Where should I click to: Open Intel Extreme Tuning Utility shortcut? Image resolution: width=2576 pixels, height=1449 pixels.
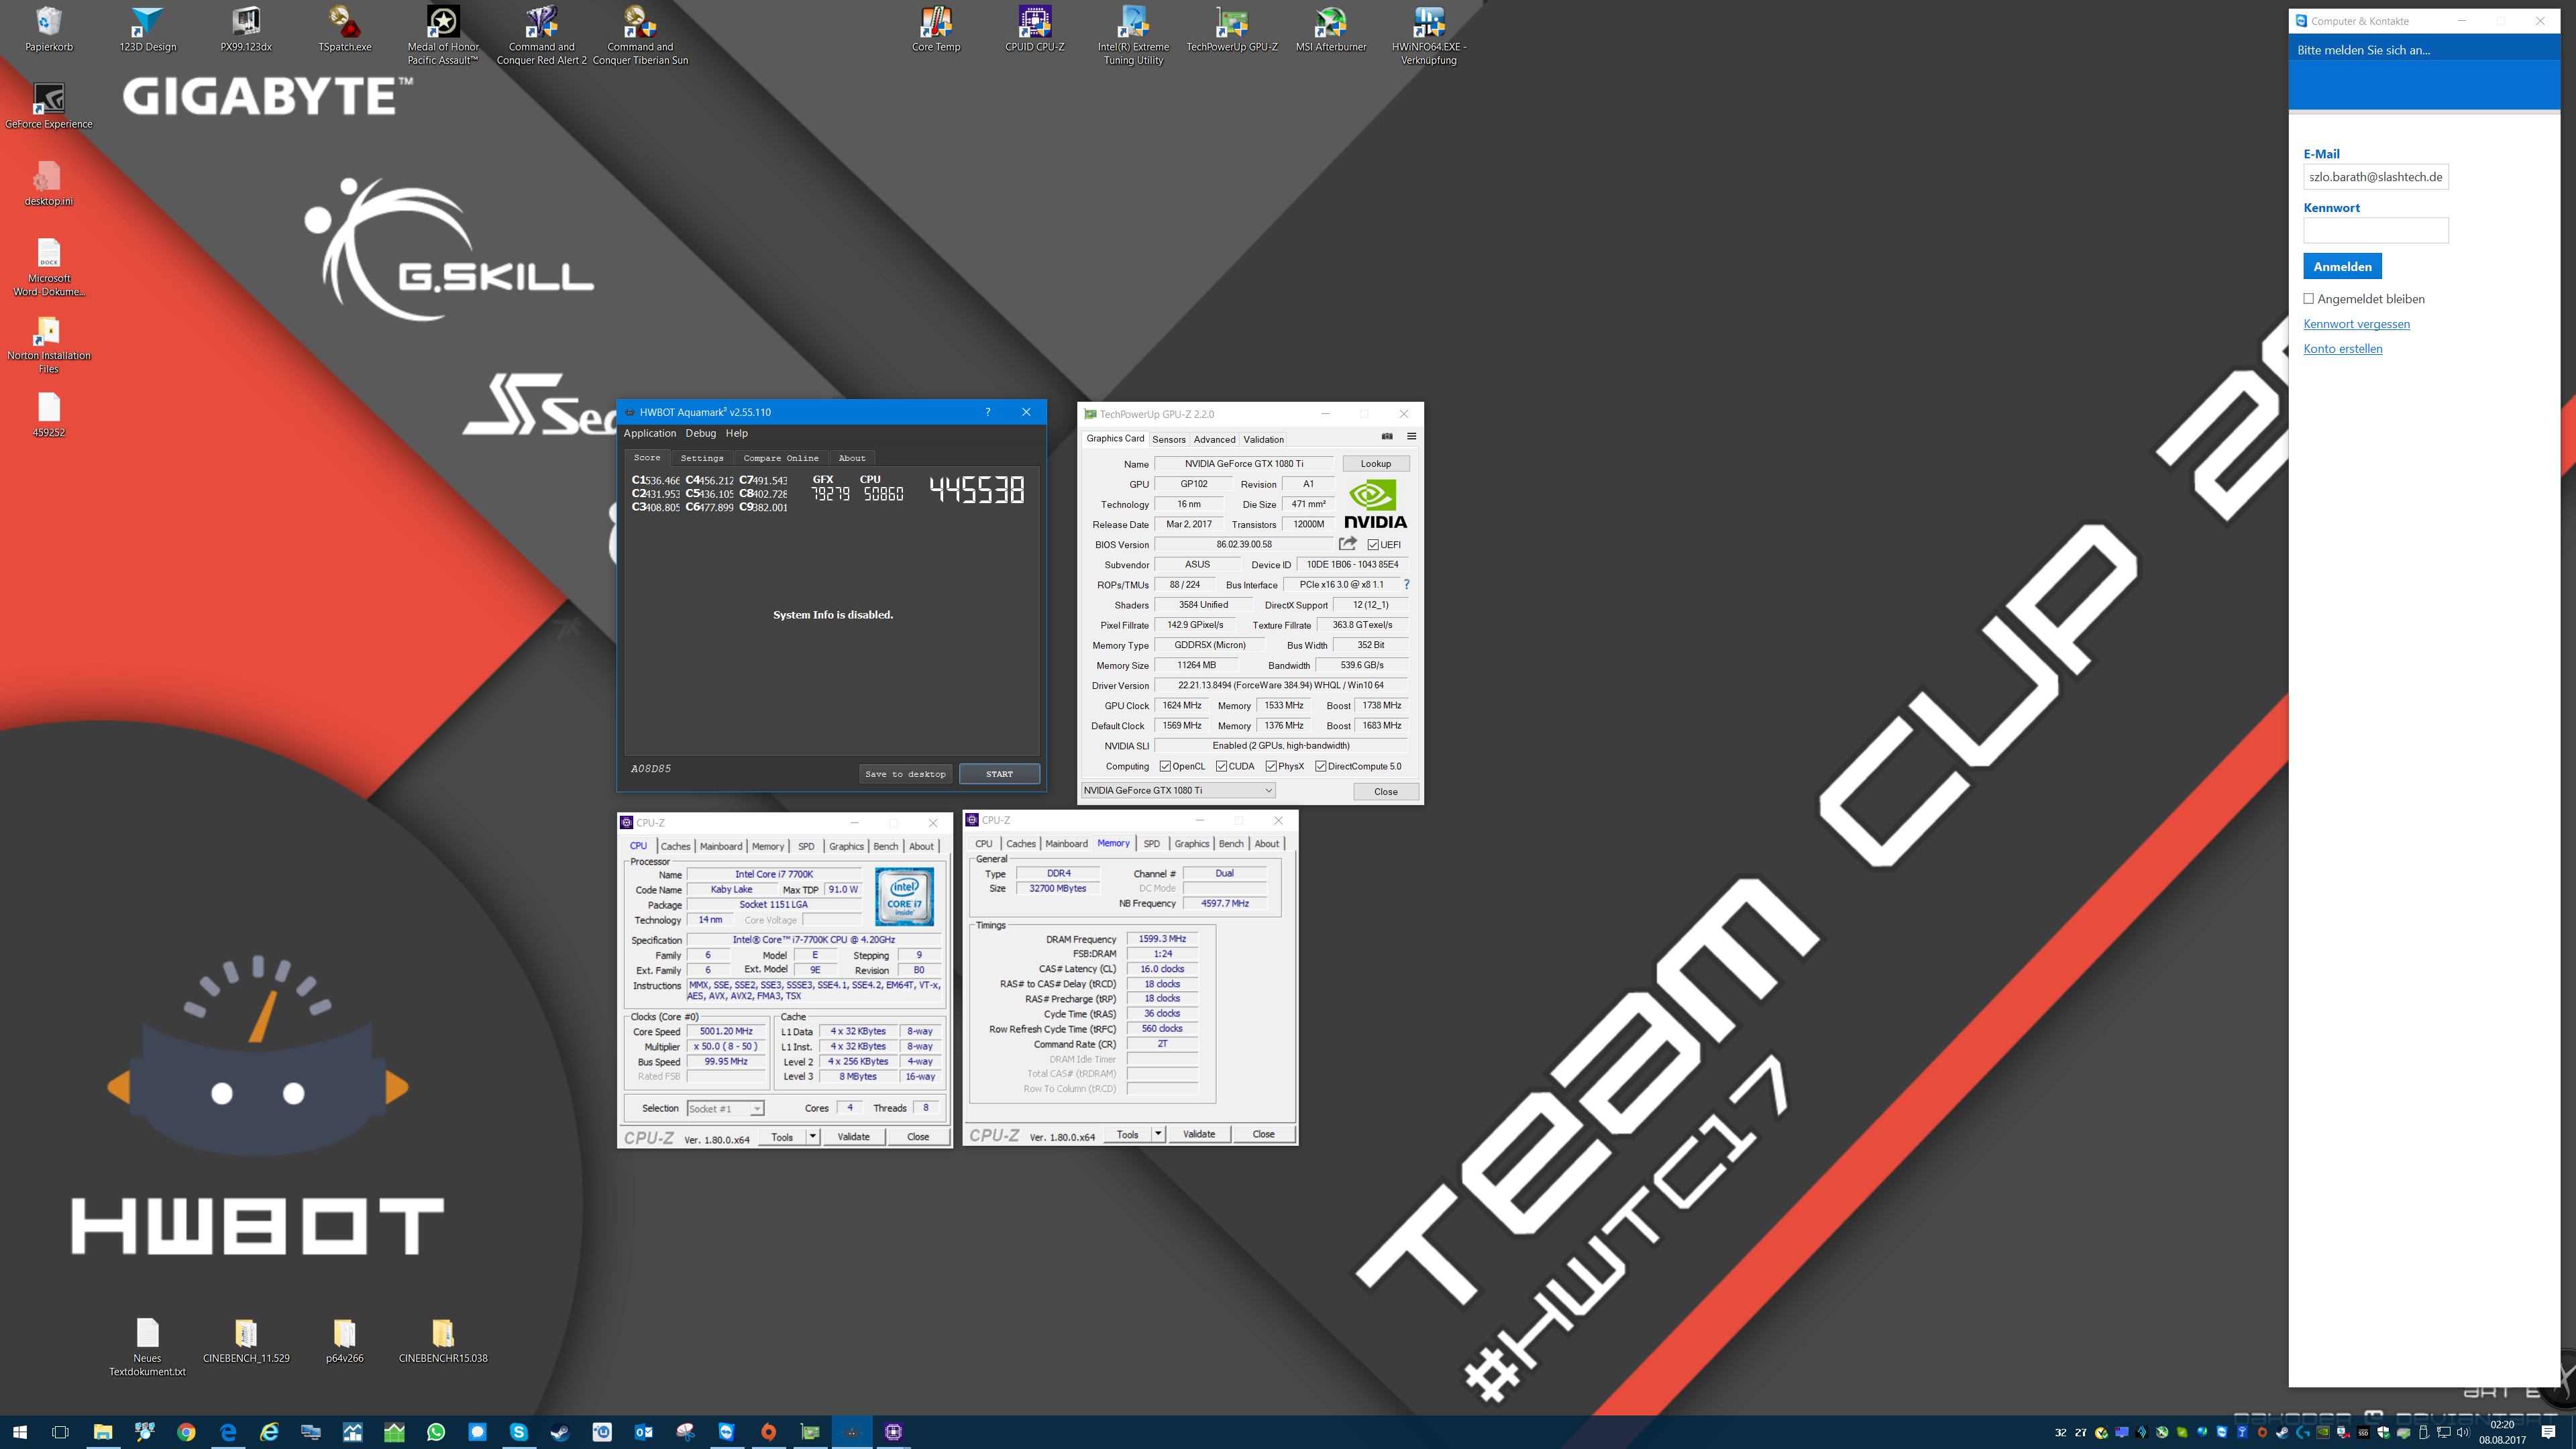(1133, 35)
